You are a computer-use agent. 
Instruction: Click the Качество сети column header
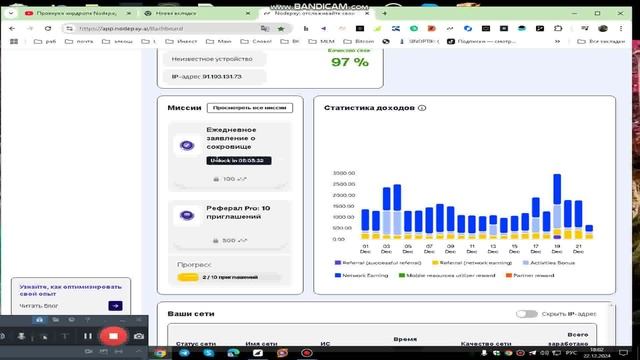coord(486,344)
